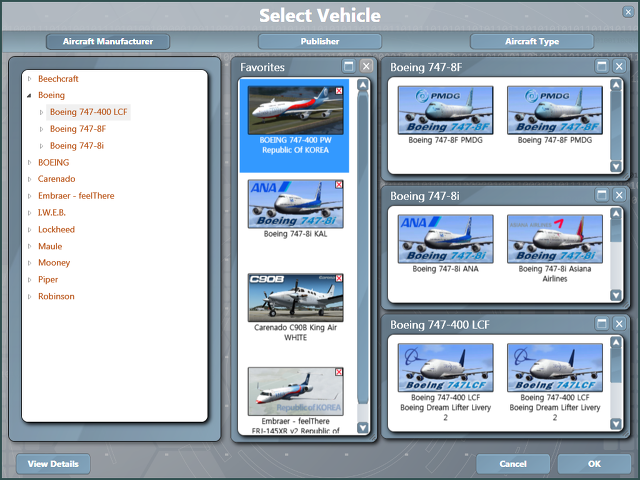Switch to Aircraft Manufacturer grouping
This screenshot has width=640, height=480.
[x=108, y=41]
